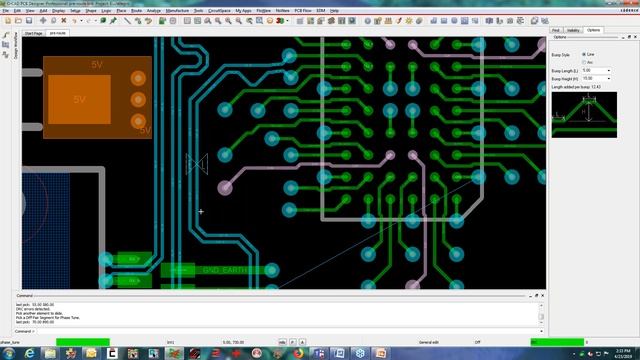The width and height of the screenshot is (640, 360).
Task: Open the Setup menu
Action: click(75, 11)
